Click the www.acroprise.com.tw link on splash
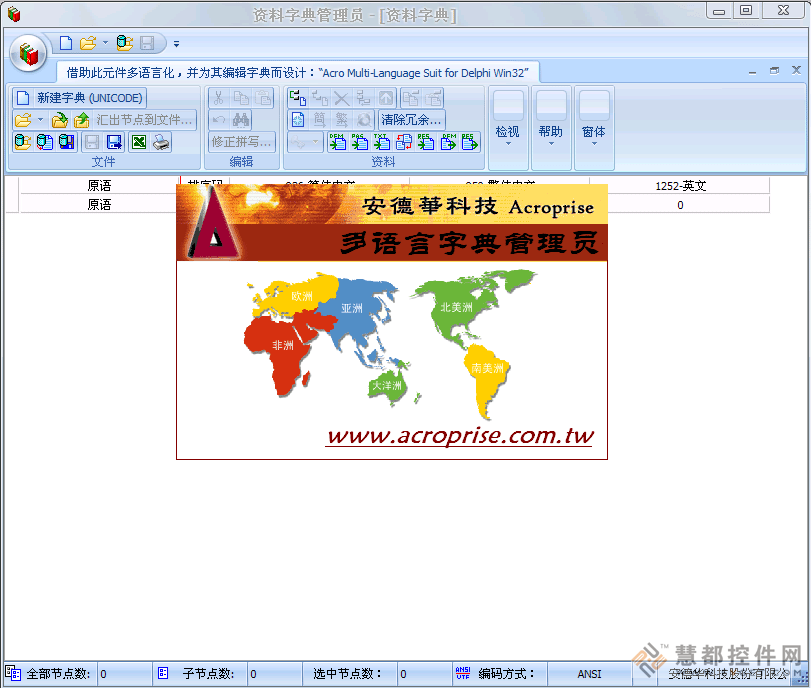811x688 pixels. pyautogui.click(x=460, y=436)
